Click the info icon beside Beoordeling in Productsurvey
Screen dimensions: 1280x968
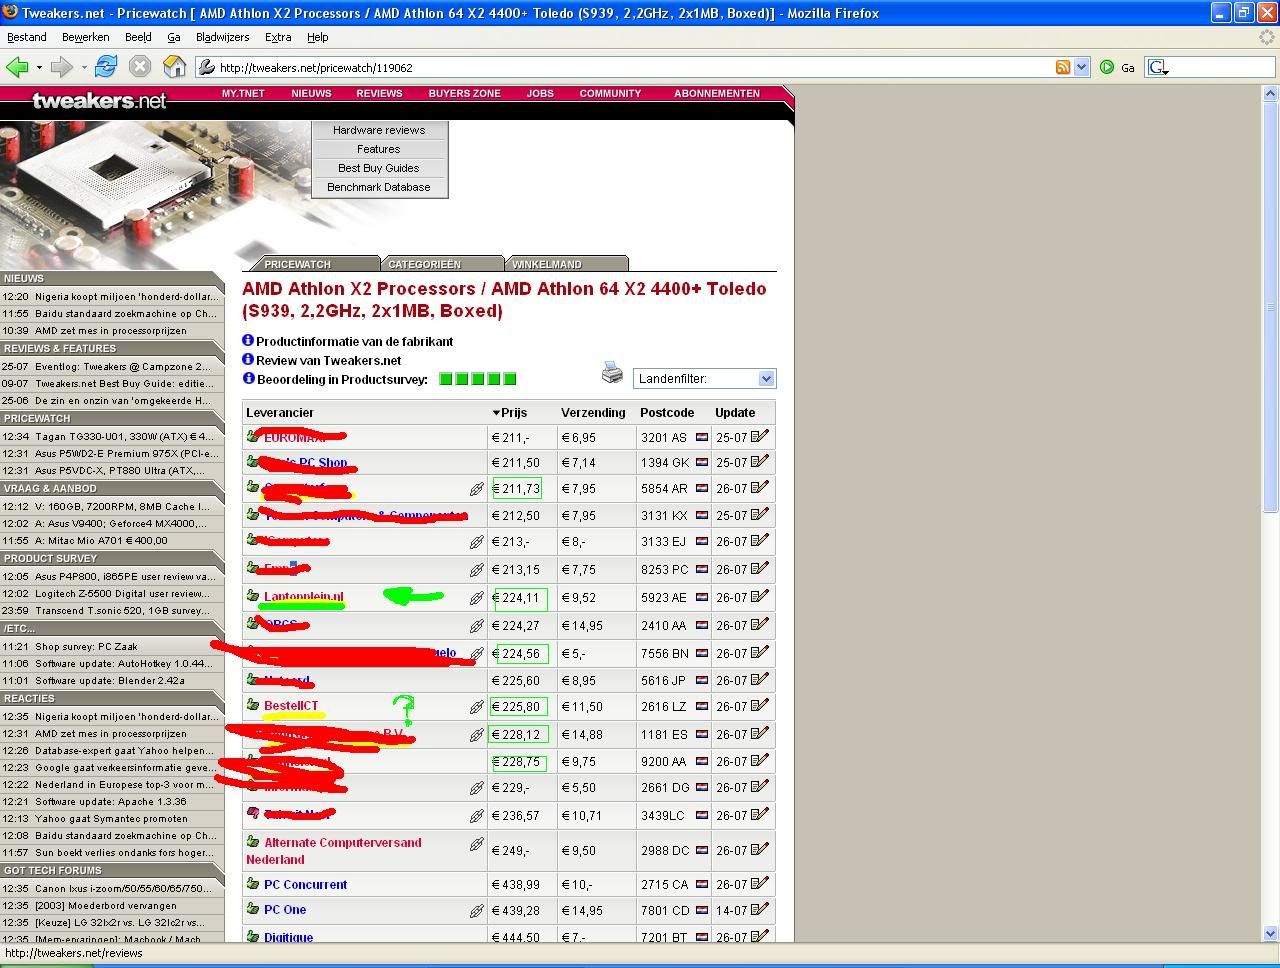coord(248,378)
